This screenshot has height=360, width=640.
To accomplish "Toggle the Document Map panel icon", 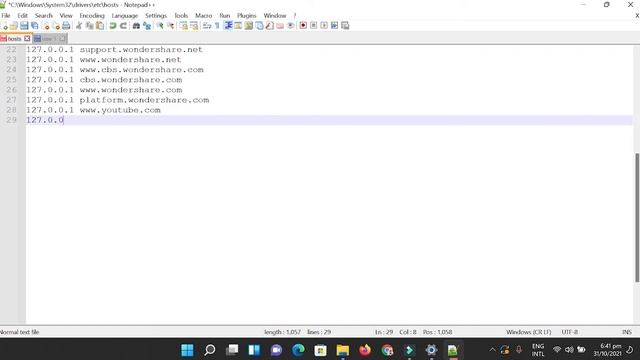I will coord(249,26).
